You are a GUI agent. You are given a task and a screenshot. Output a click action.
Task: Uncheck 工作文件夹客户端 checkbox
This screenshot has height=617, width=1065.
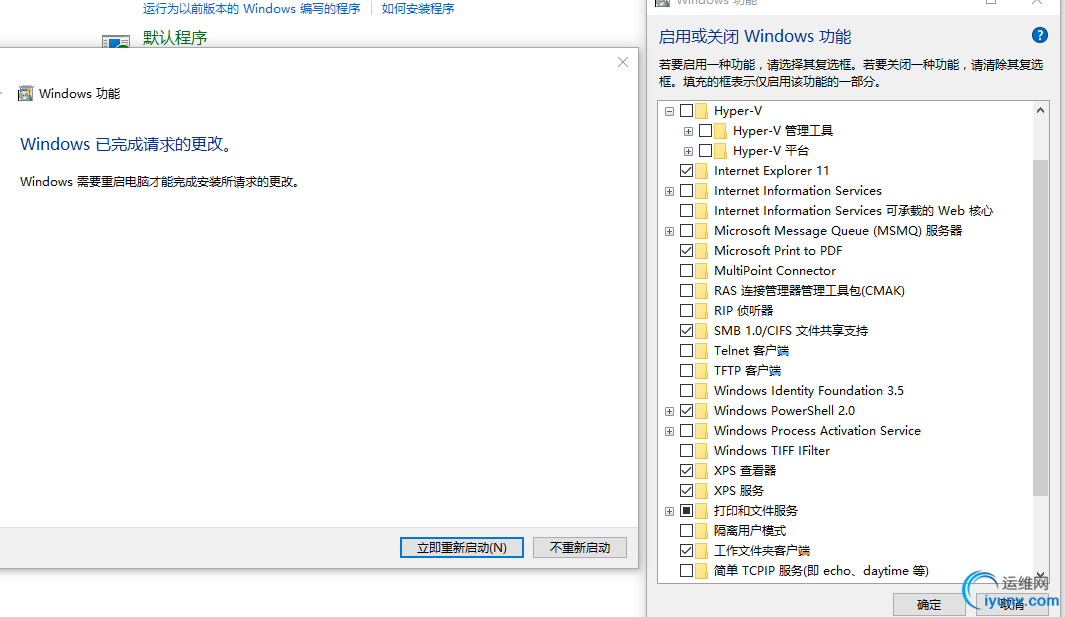click(x=687, y=550)
